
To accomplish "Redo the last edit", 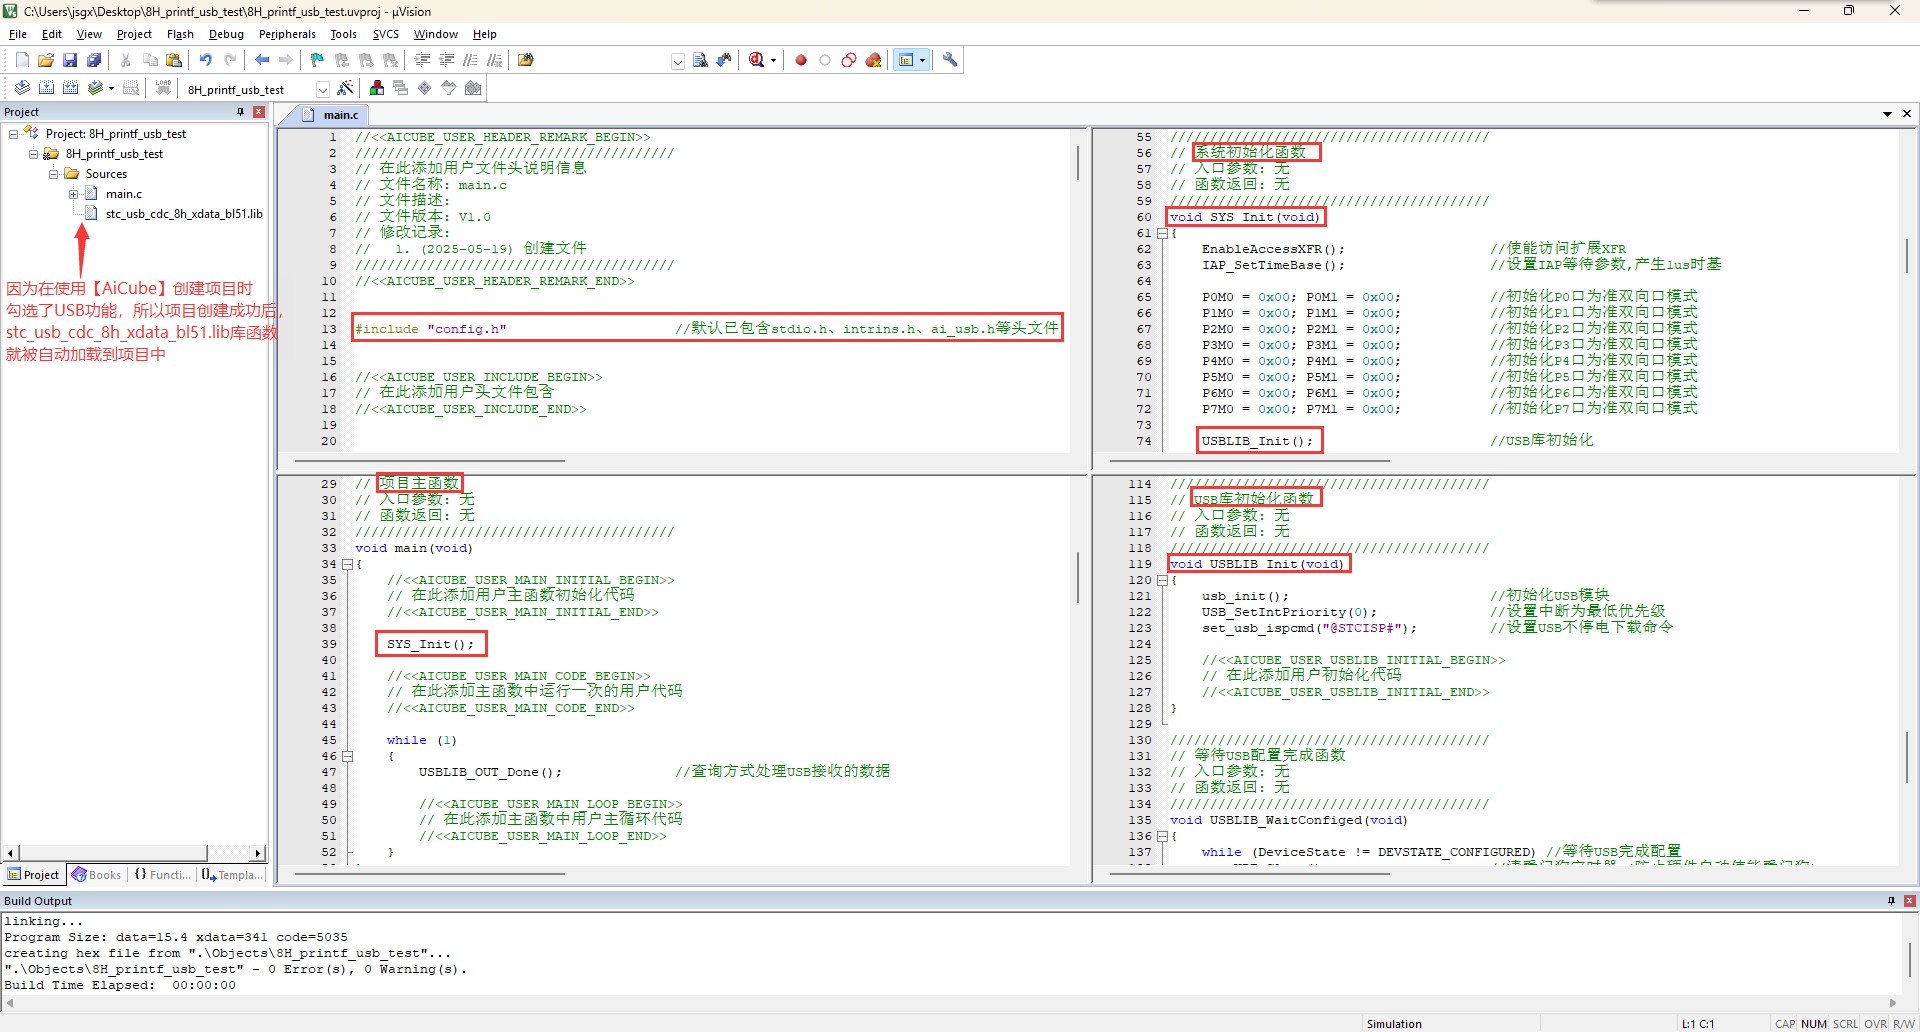I will tap(230, 60).
